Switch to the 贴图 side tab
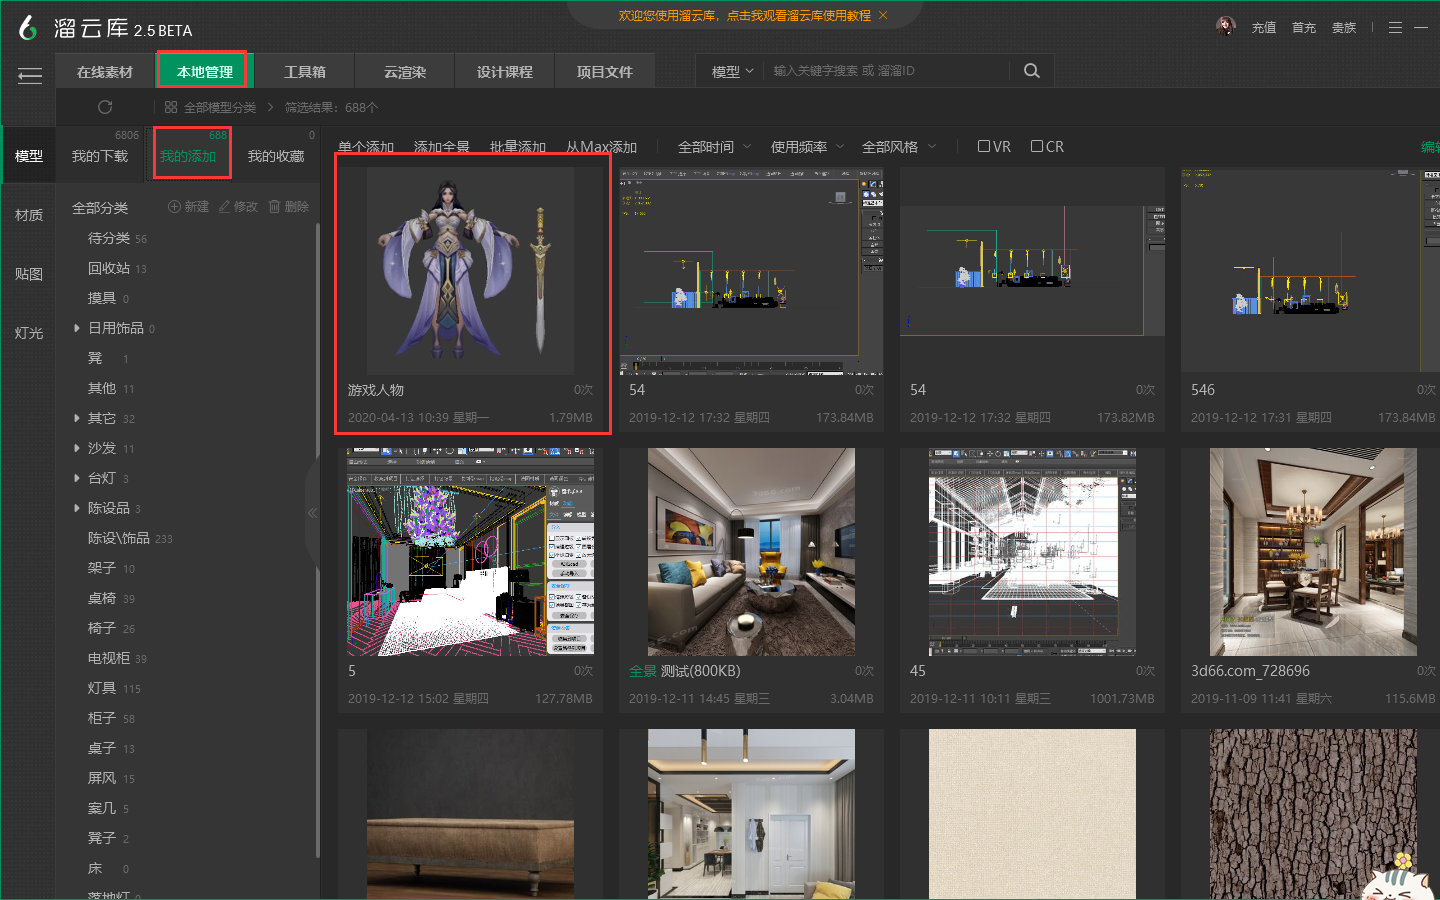1440x900 pixels. tap(29, 274)
